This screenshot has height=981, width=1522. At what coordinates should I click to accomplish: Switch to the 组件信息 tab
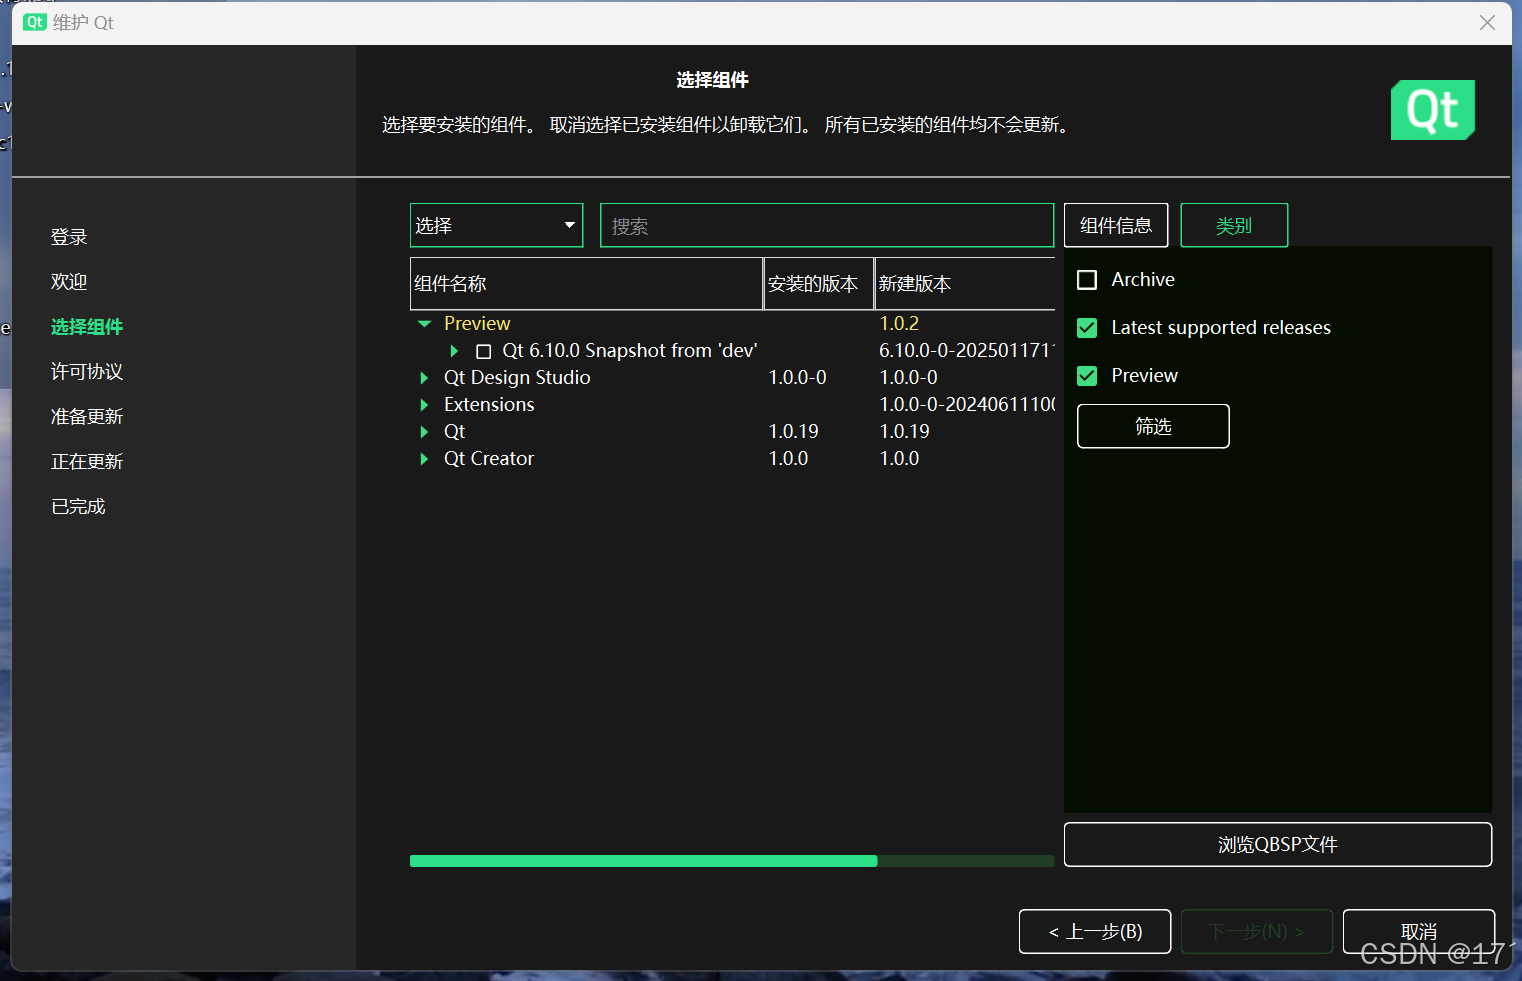[1116, 225]
